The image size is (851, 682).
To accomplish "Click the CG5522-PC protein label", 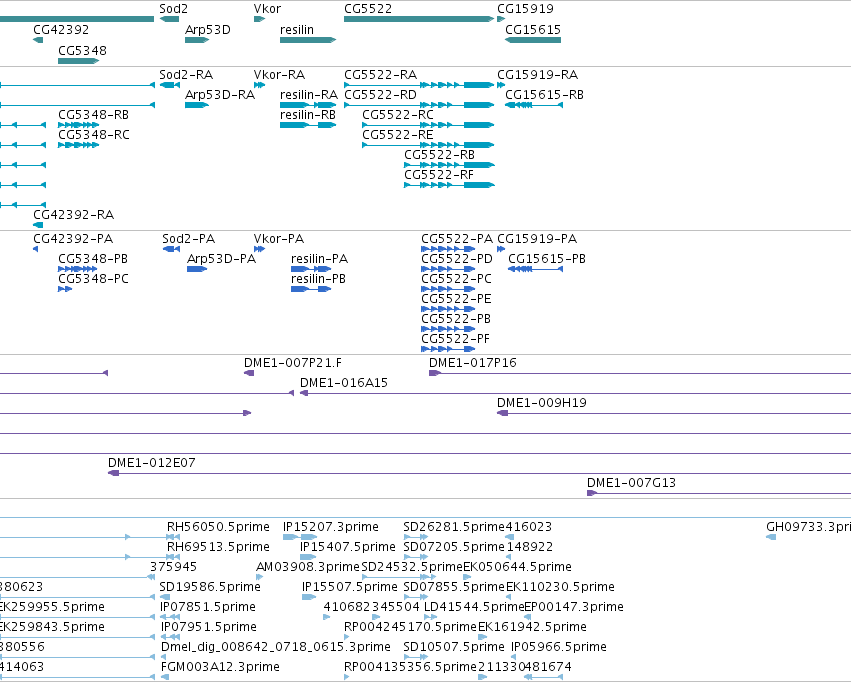I will click(456, 279).
